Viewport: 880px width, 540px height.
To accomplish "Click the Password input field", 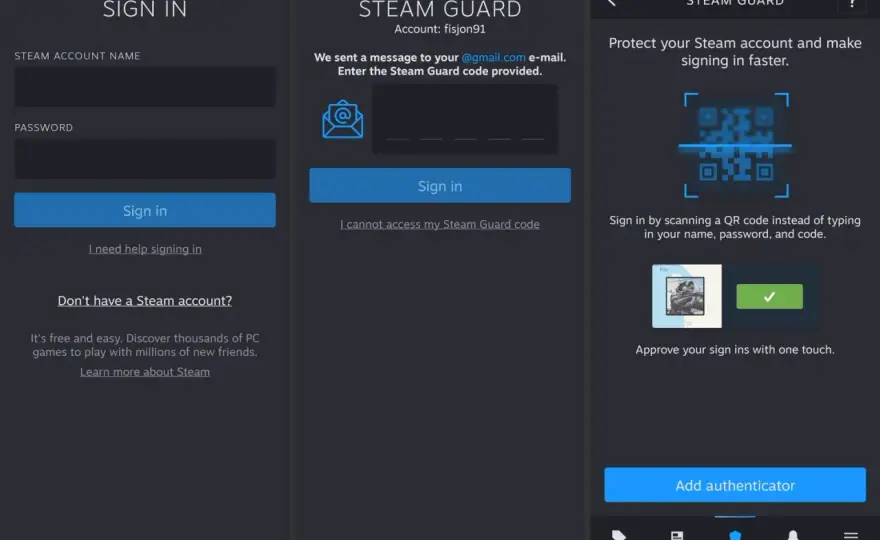I will click(x=145, y=159).
